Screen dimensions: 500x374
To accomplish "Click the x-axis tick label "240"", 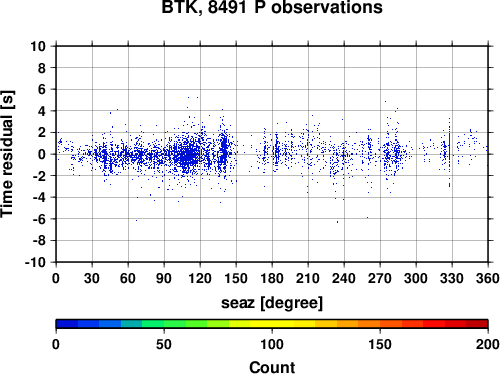I will [x=344, y=278].
